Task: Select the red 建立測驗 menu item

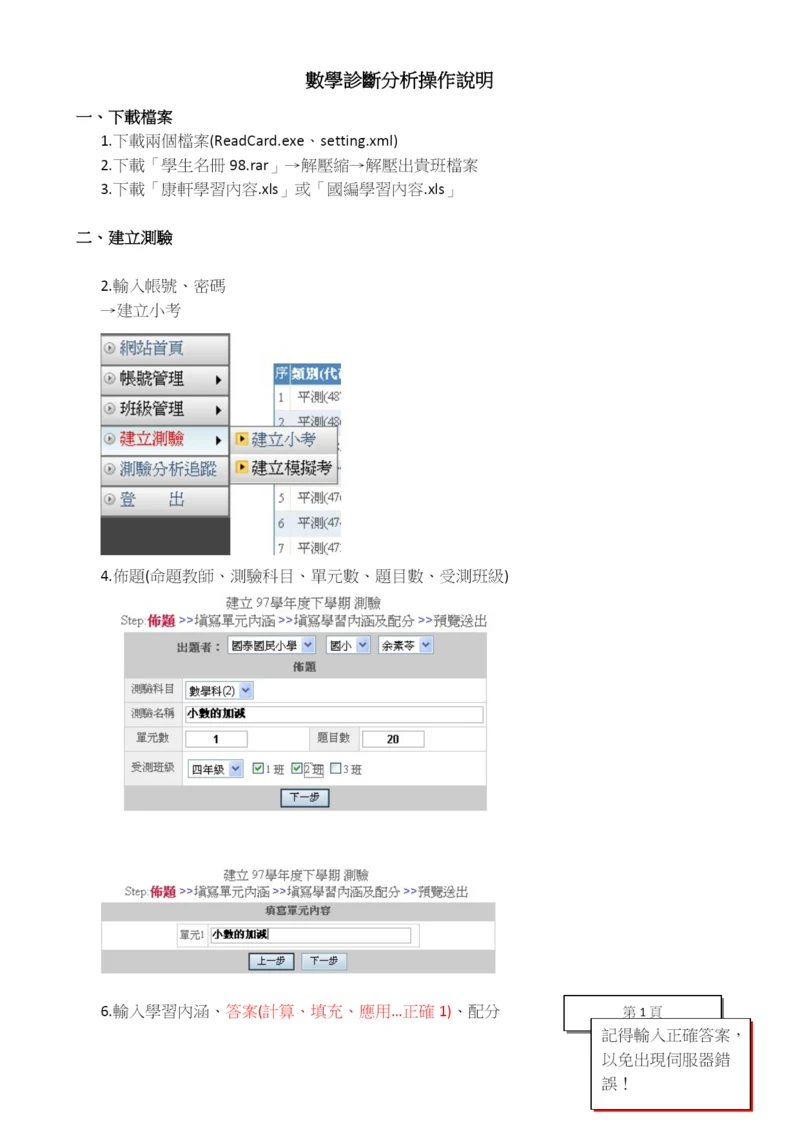Action: [x=165, y=439]
